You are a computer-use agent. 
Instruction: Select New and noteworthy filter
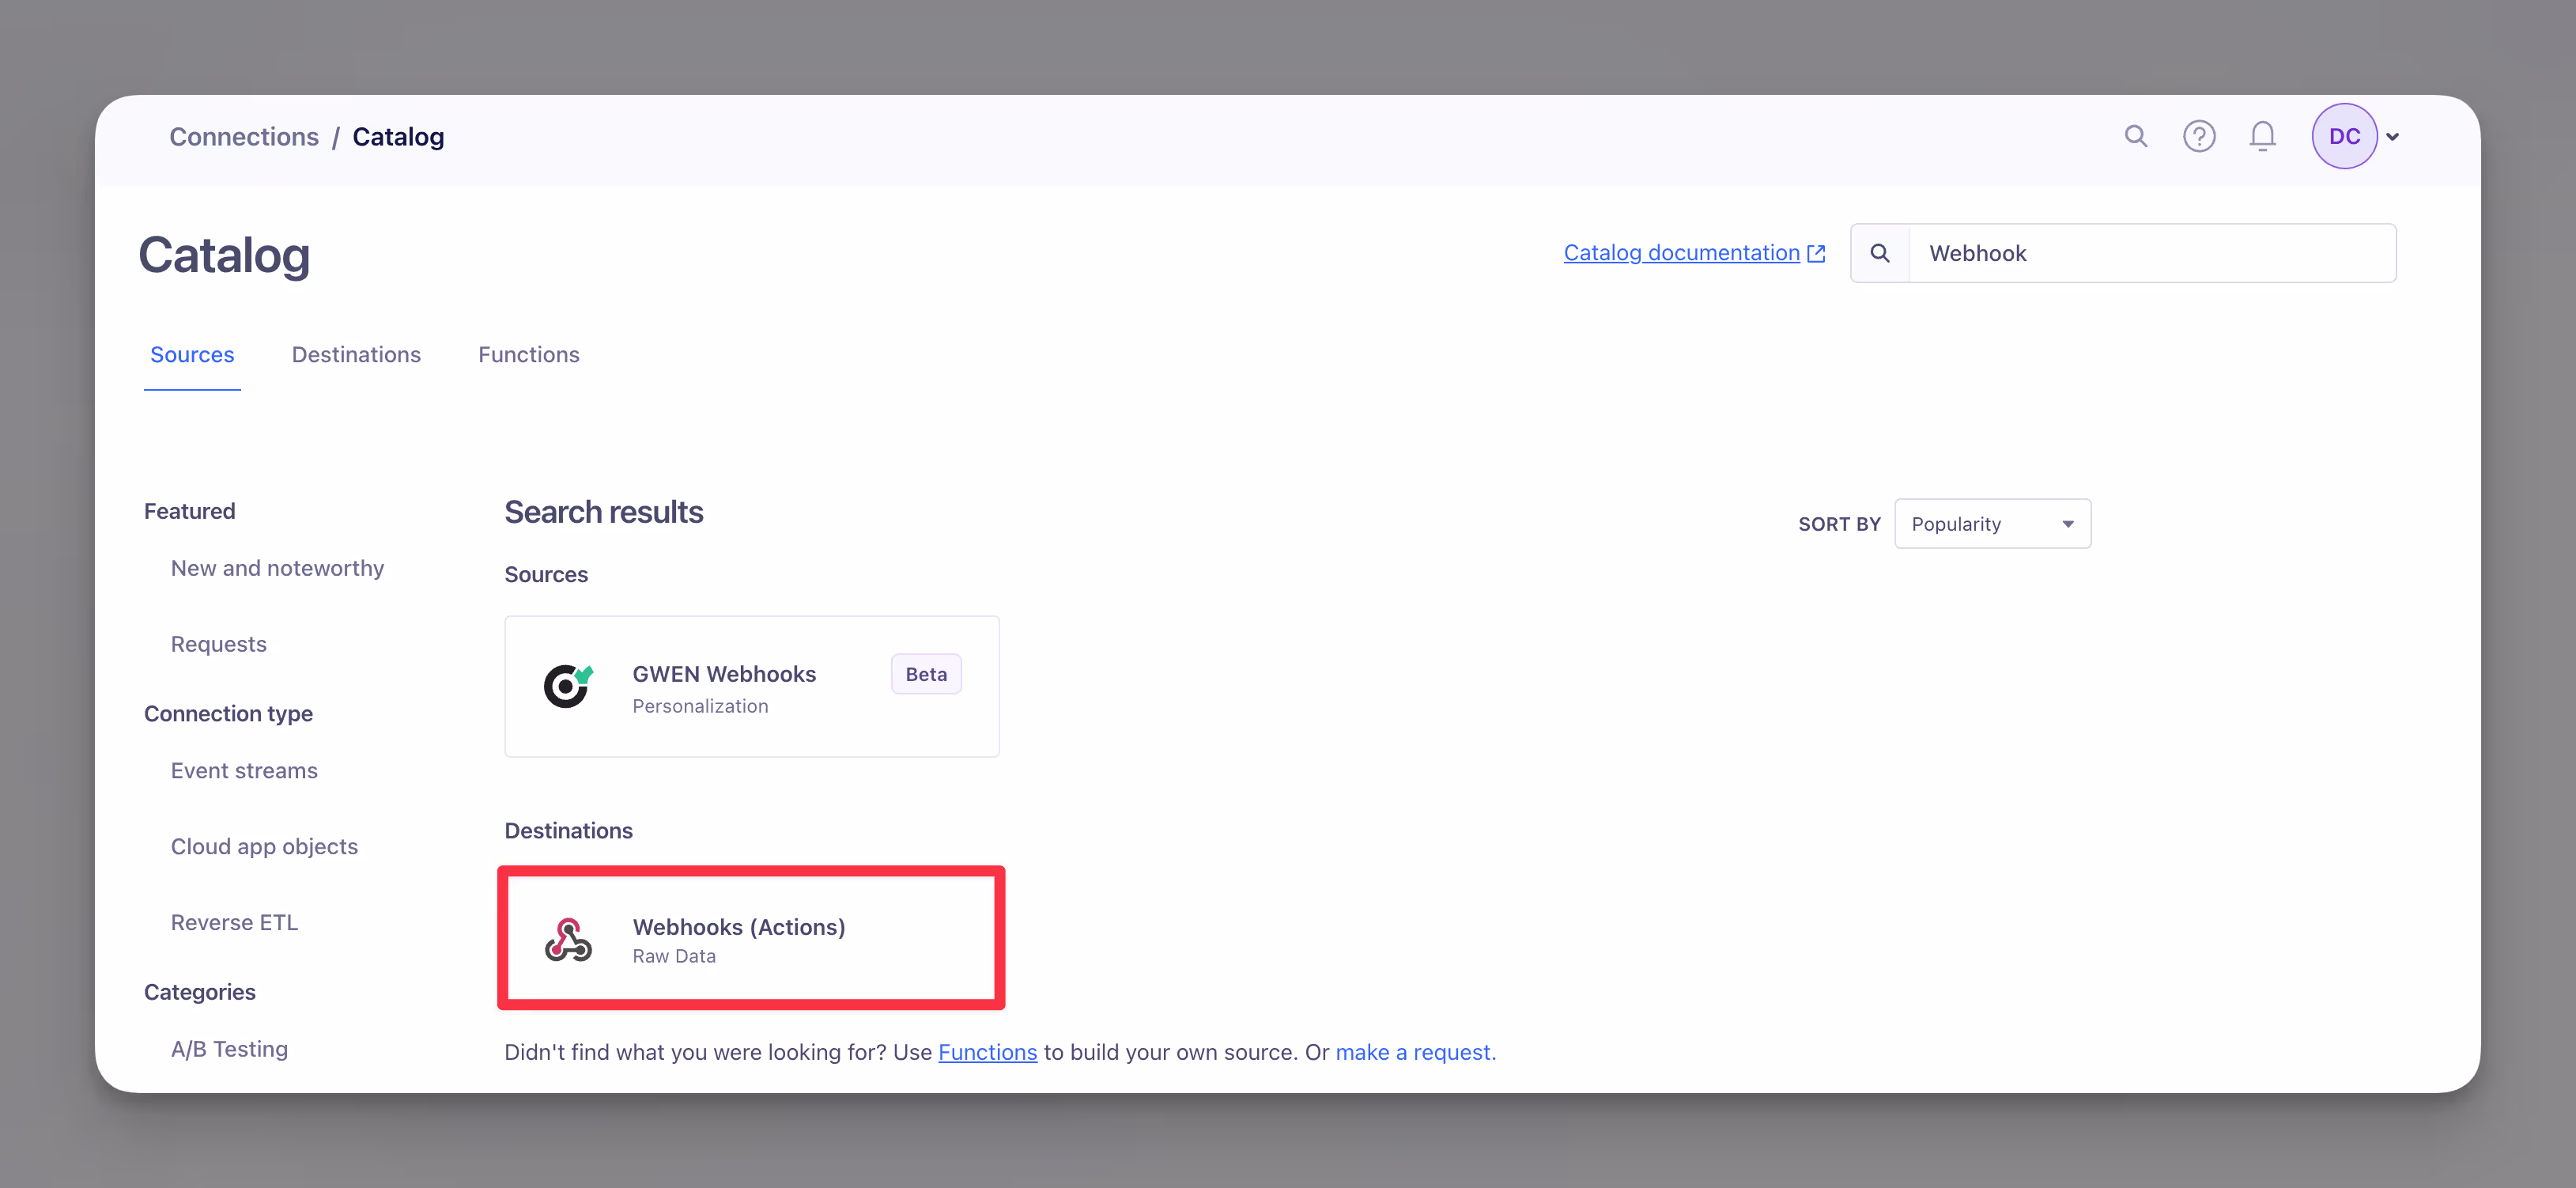pos(277,568)
